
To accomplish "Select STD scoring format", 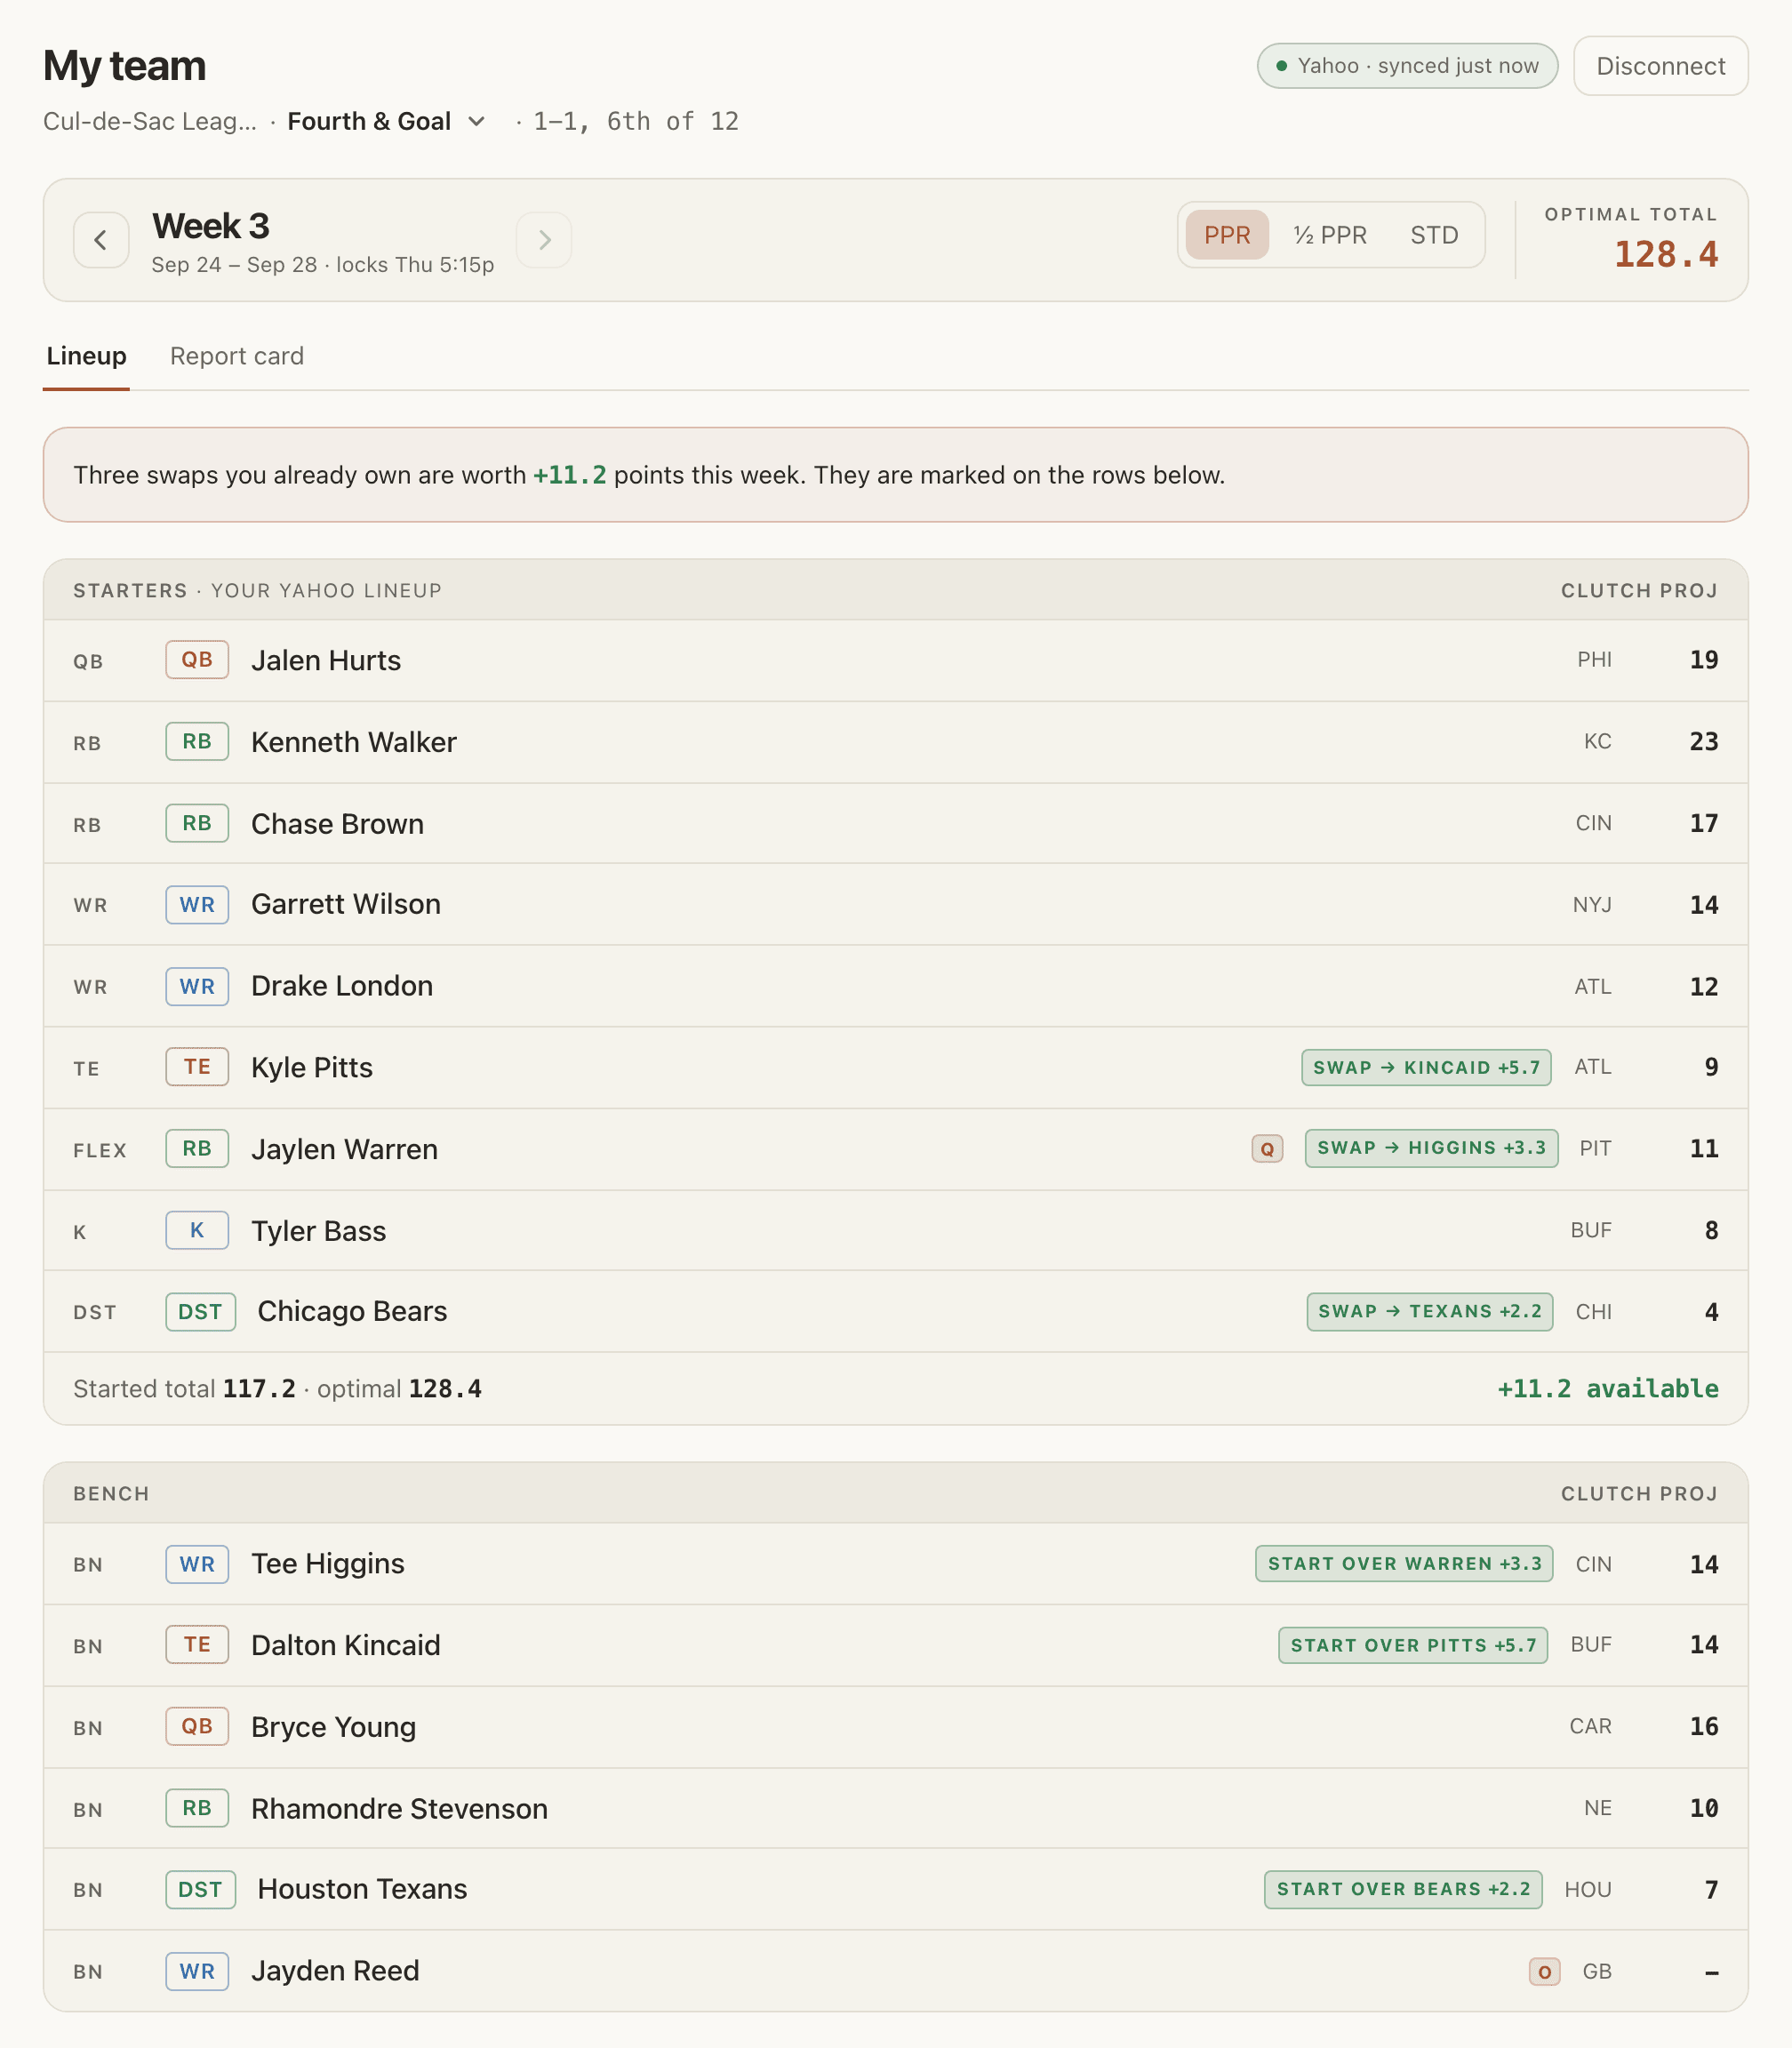I will 1434,235.
